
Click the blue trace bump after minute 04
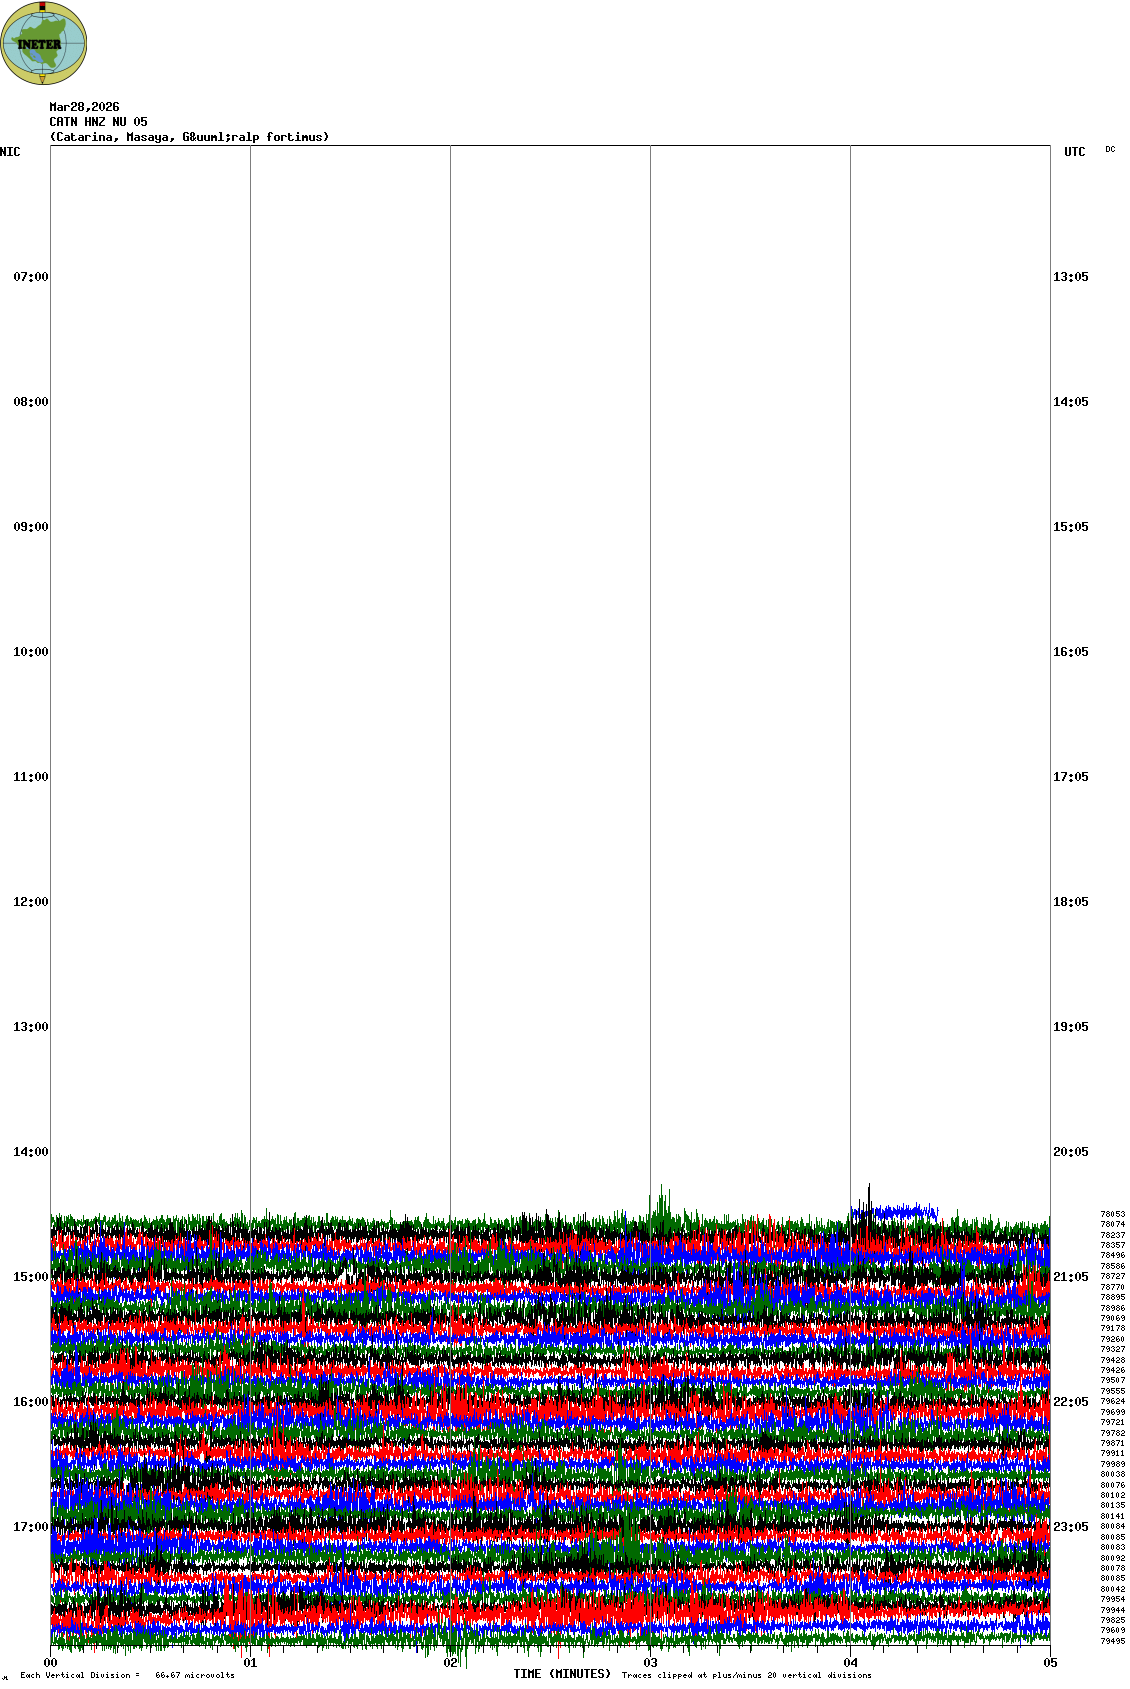(895, 1211)
